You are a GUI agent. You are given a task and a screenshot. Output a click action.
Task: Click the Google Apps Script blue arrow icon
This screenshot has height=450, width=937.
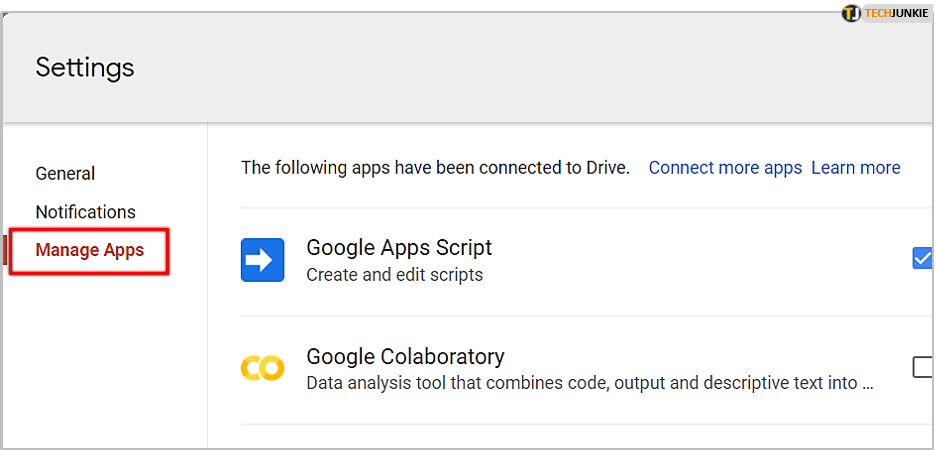[x=261, y=260]
